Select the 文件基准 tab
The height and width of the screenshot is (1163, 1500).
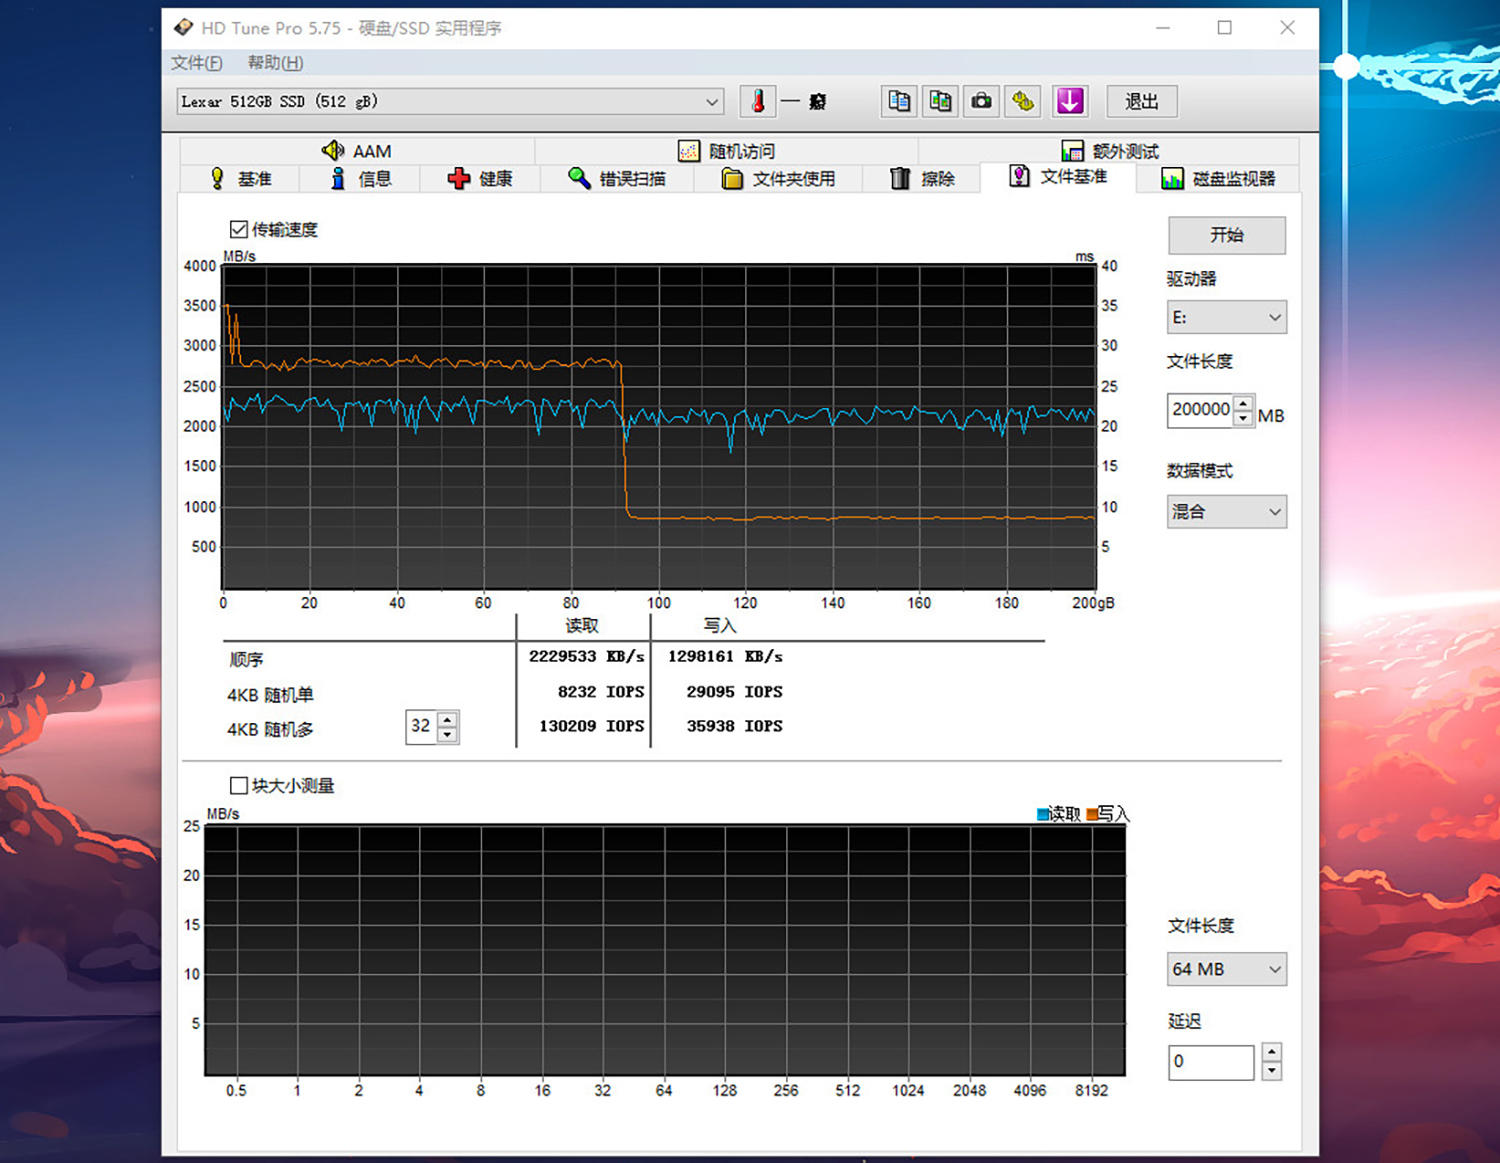(1058, 177)
